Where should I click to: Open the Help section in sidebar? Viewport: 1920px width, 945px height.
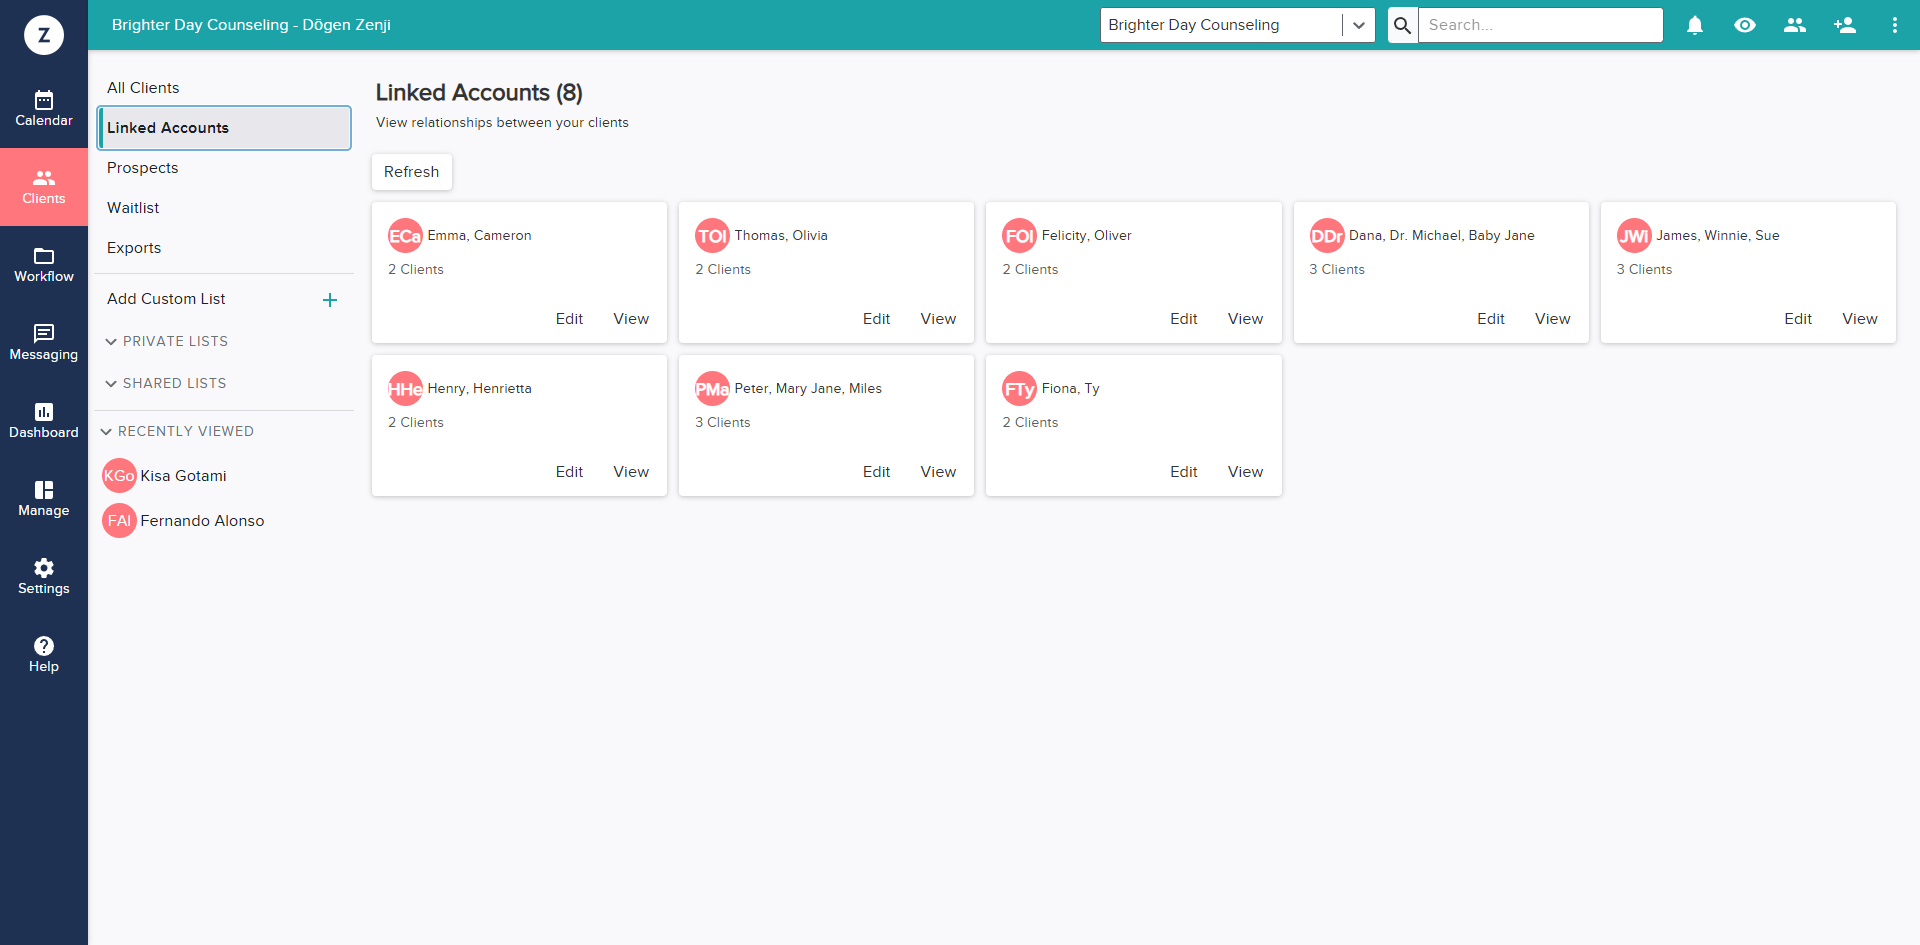(x=44, y=655)
